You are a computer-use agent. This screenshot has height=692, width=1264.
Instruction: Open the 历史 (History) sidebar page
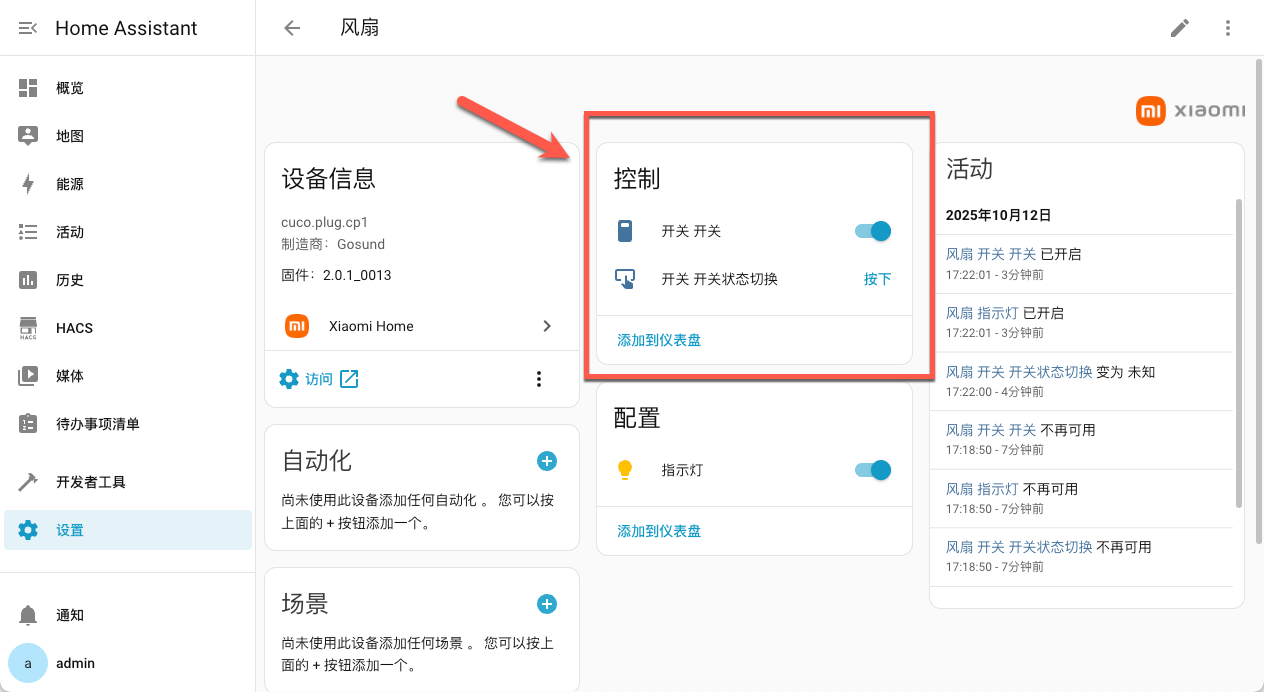coord(70,280)
